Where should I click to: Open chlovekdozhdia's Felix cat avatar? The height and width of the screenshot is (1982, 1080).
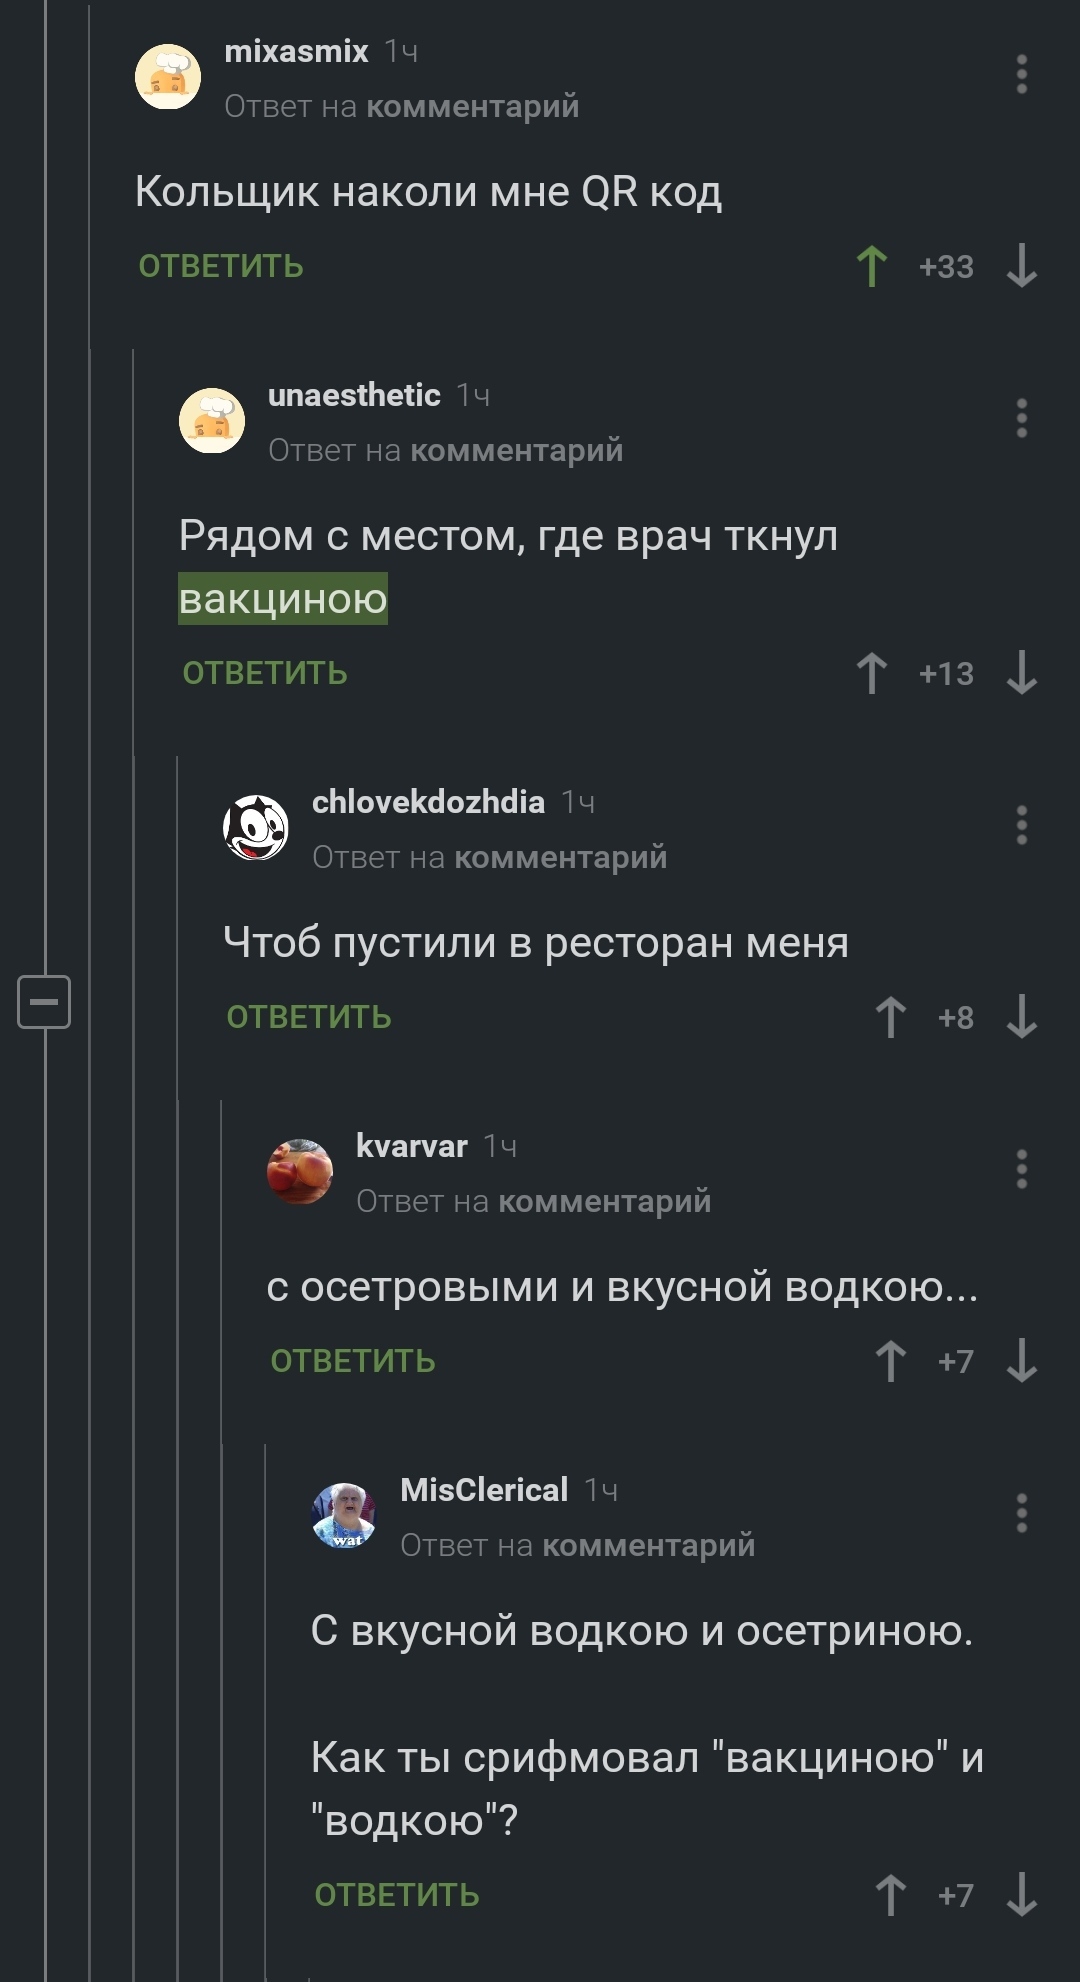pos(256,828)
